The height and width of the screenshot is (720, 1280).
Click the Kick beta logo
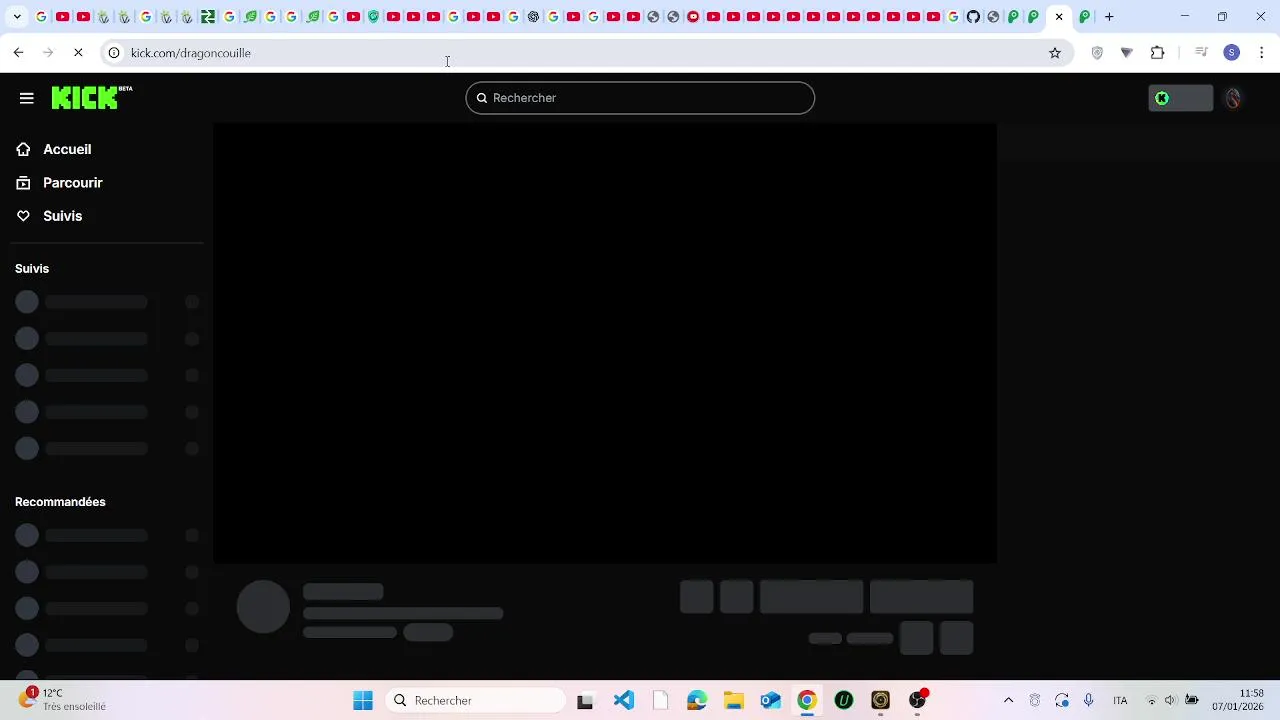click(x=91, y=97)
